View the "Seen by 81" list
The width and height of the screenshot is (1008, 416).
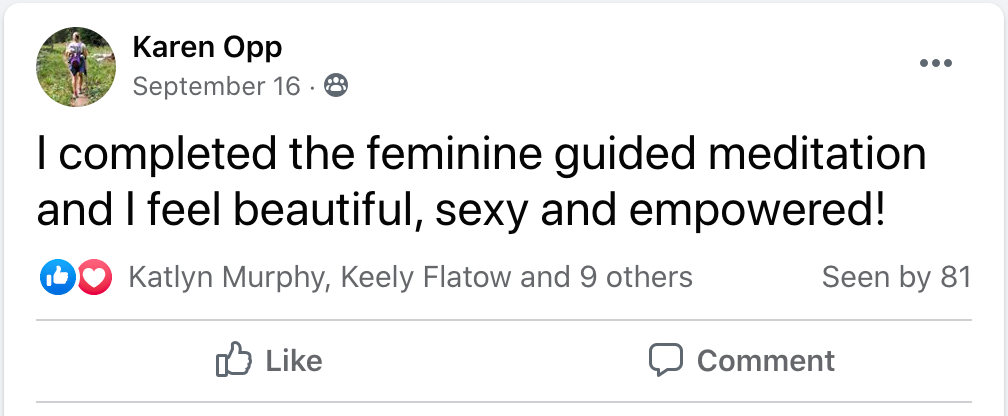(896, 277)
